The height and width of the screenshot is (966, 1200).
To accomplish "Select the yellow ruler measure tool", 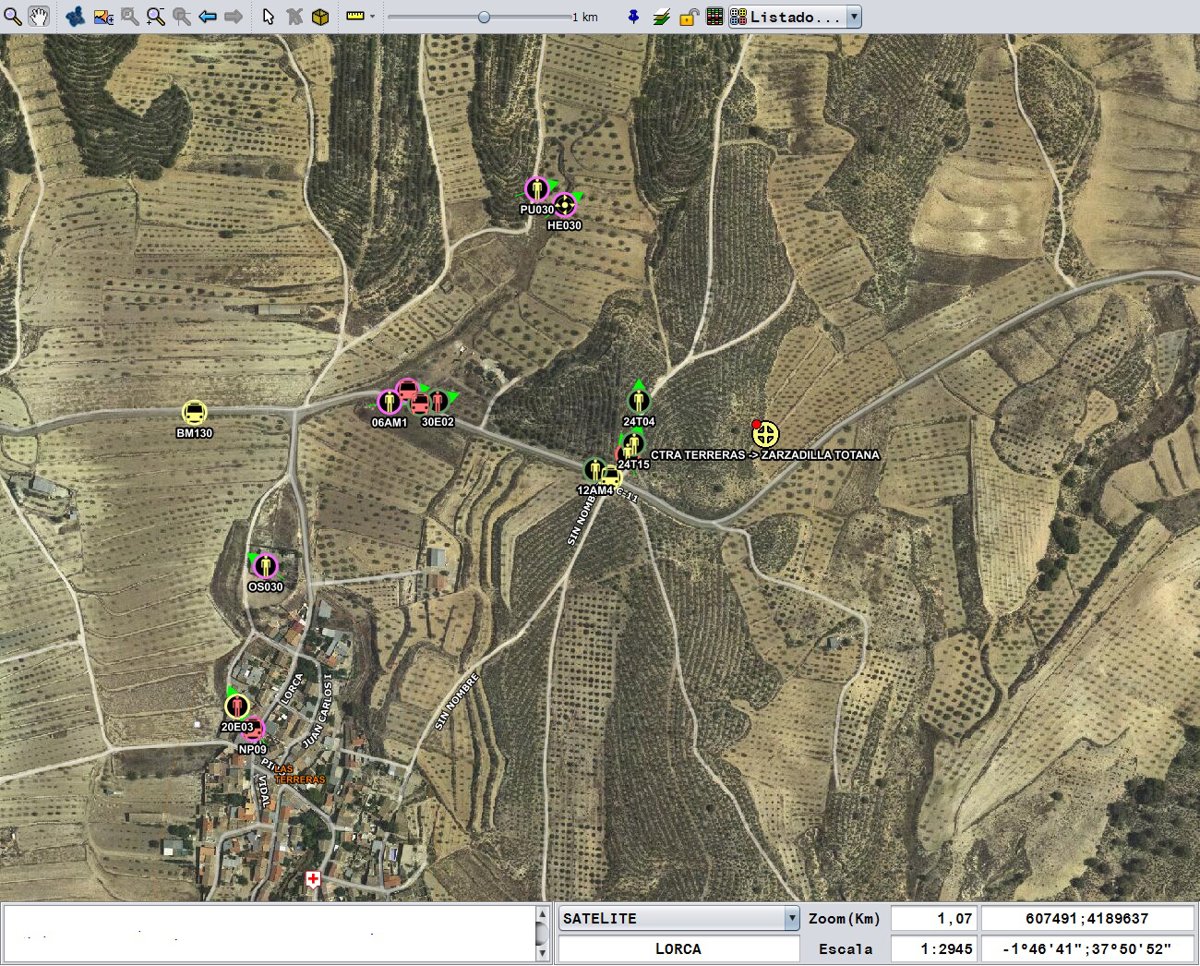I will 355,16.
